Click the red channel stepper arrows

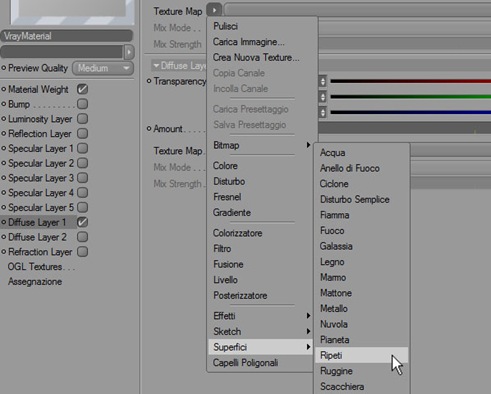(322, 81)
